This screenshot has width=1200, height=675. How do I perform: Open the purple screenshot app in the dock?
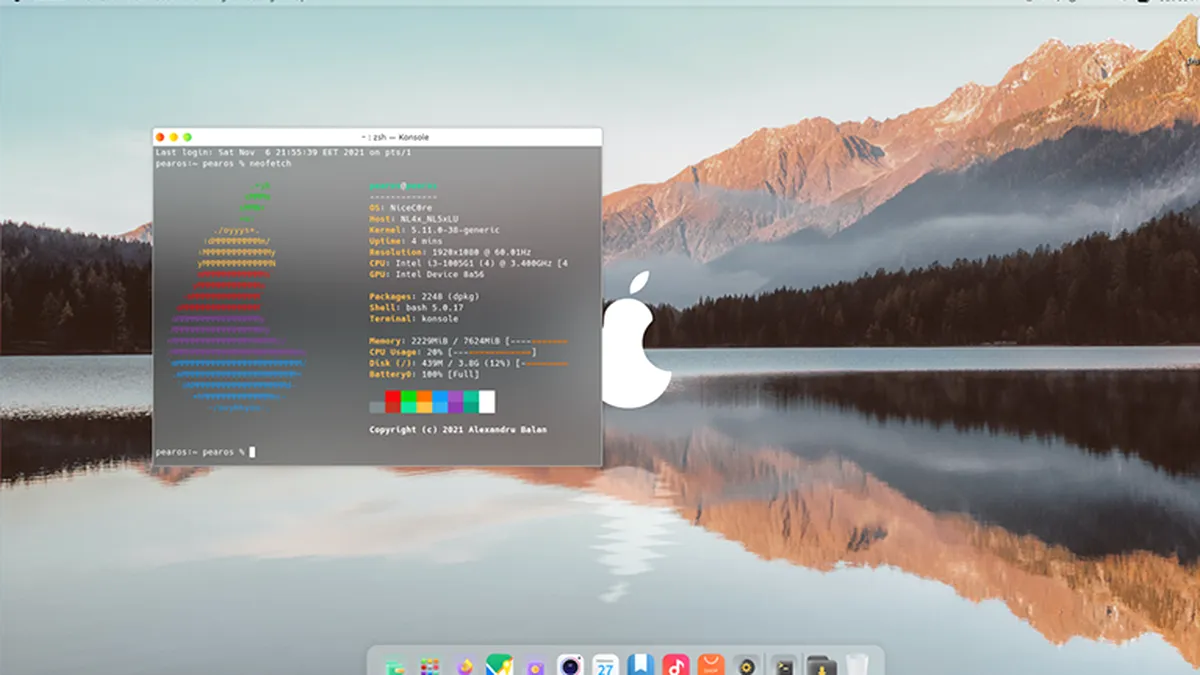point(535,666)
